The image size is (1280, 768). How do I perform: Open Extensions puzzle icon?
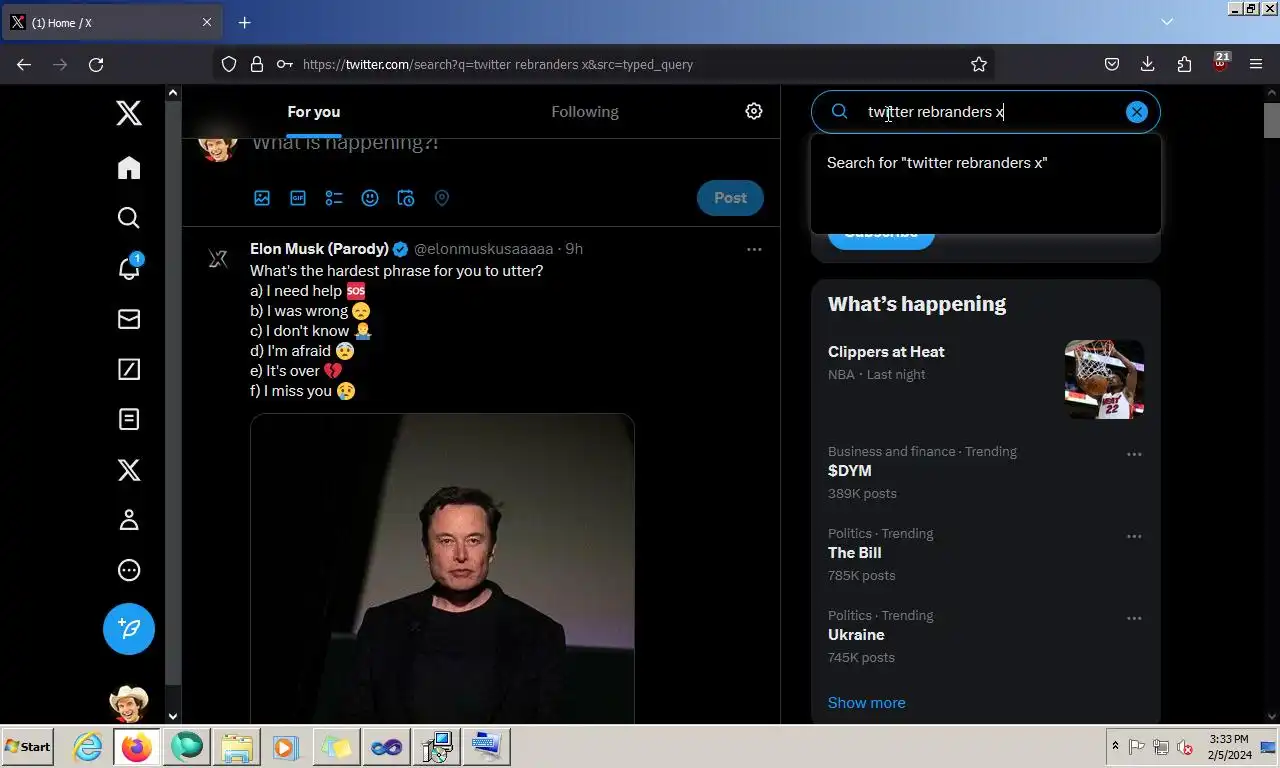(1184, 64)
